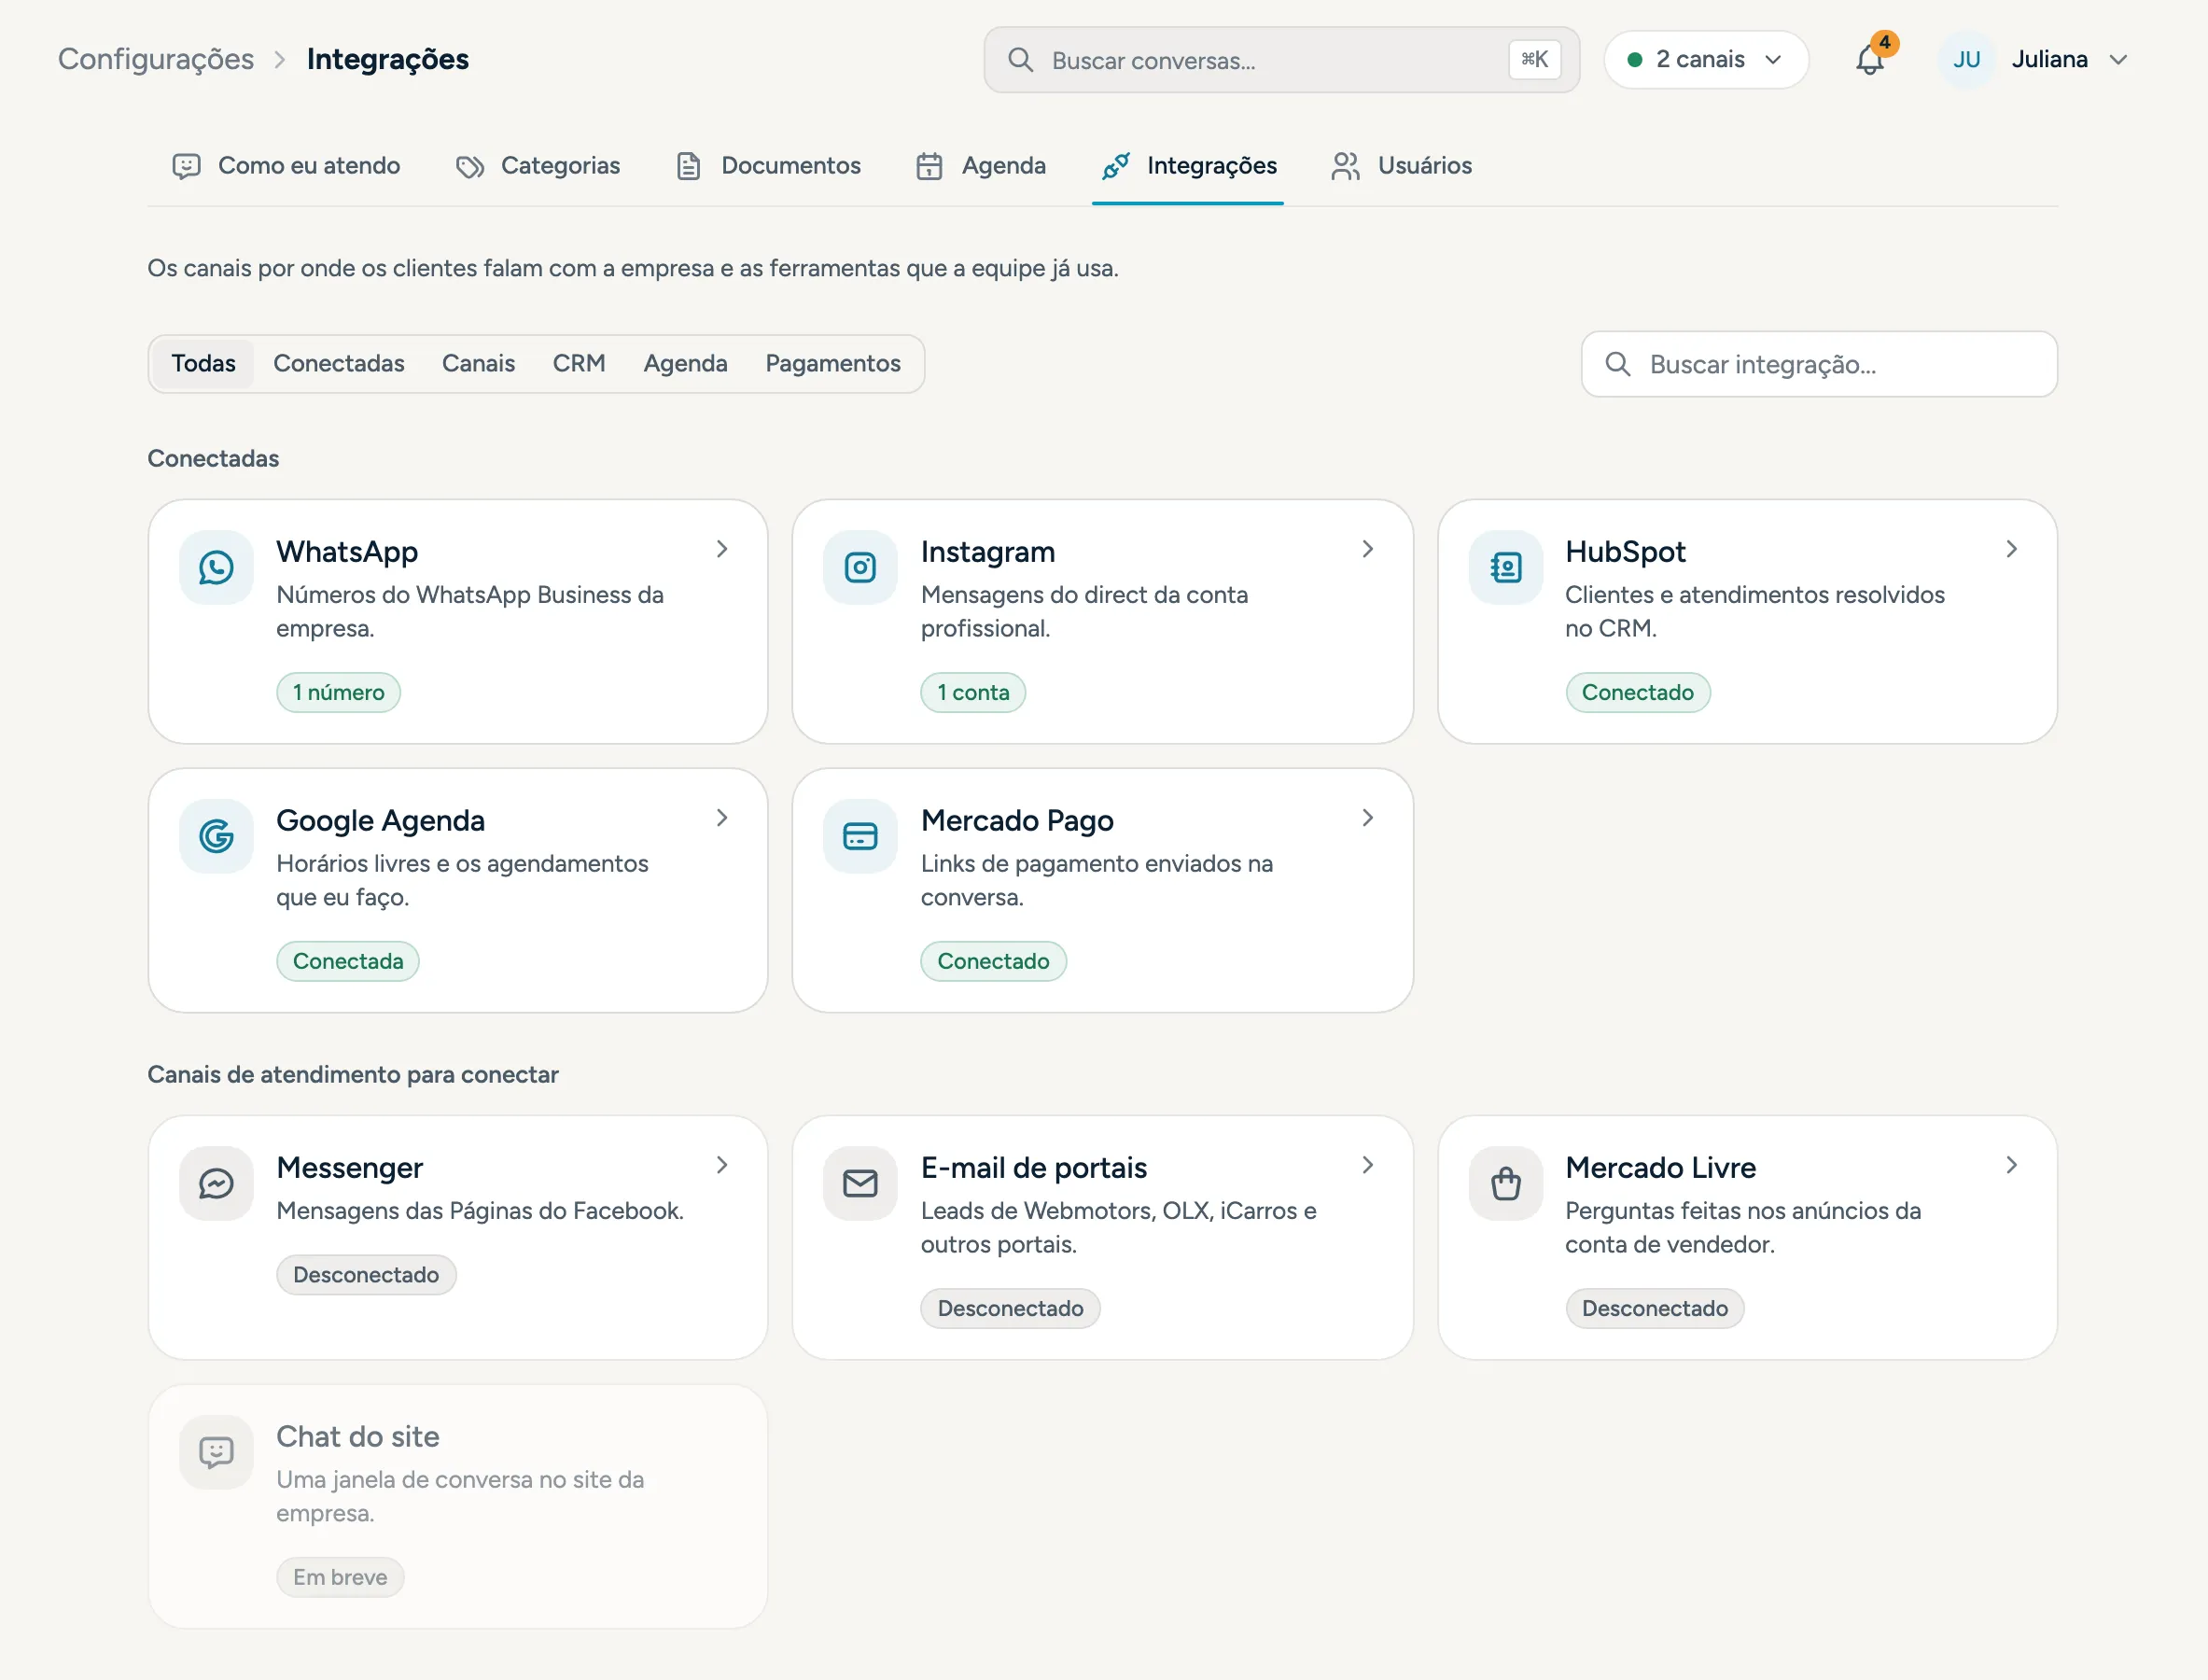The width and height of the screenshot is (2208, 1680).
Task: Click the Google Agenda icon
Action: [216, 836]
